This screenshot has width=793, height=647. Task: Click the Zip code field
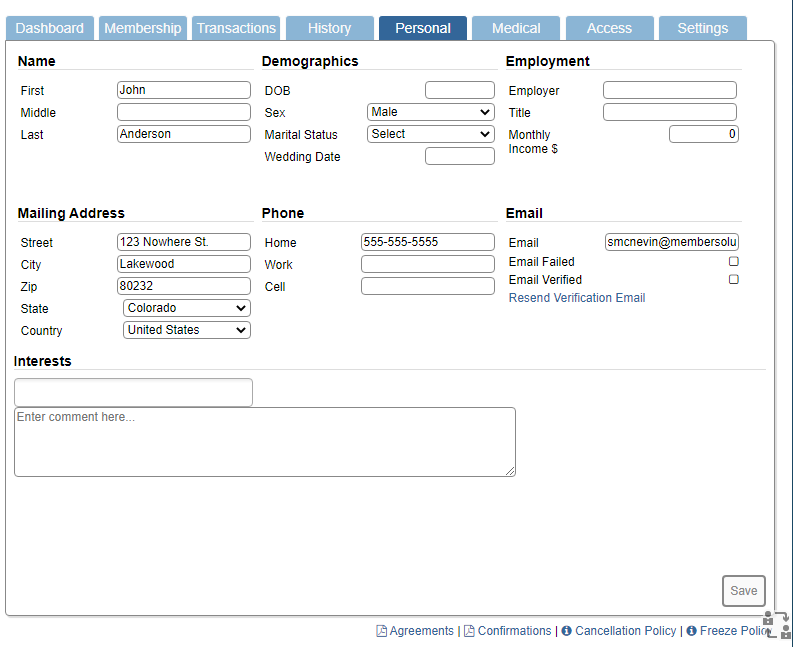tap(184, 286)
